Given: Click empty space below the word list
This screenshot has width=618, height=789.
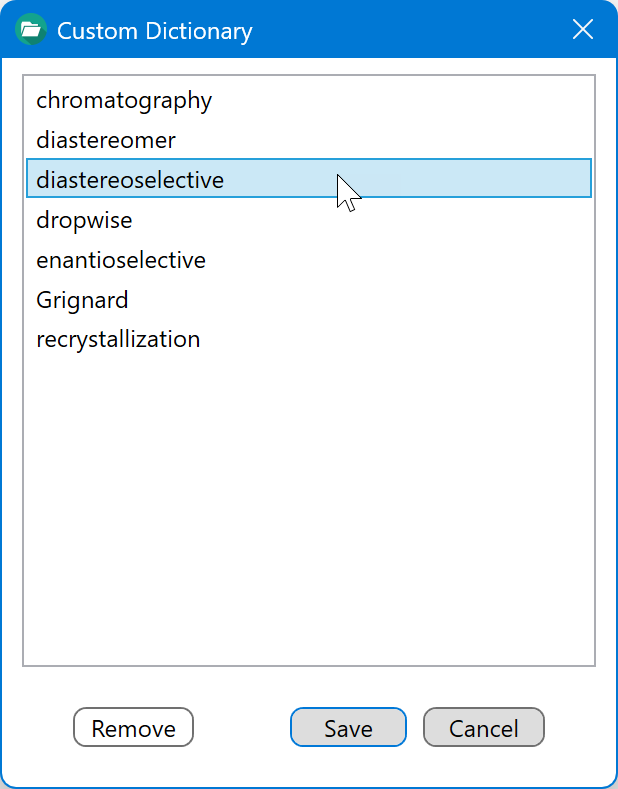Looking at the screenshot, I should click(x=309, y=511).
